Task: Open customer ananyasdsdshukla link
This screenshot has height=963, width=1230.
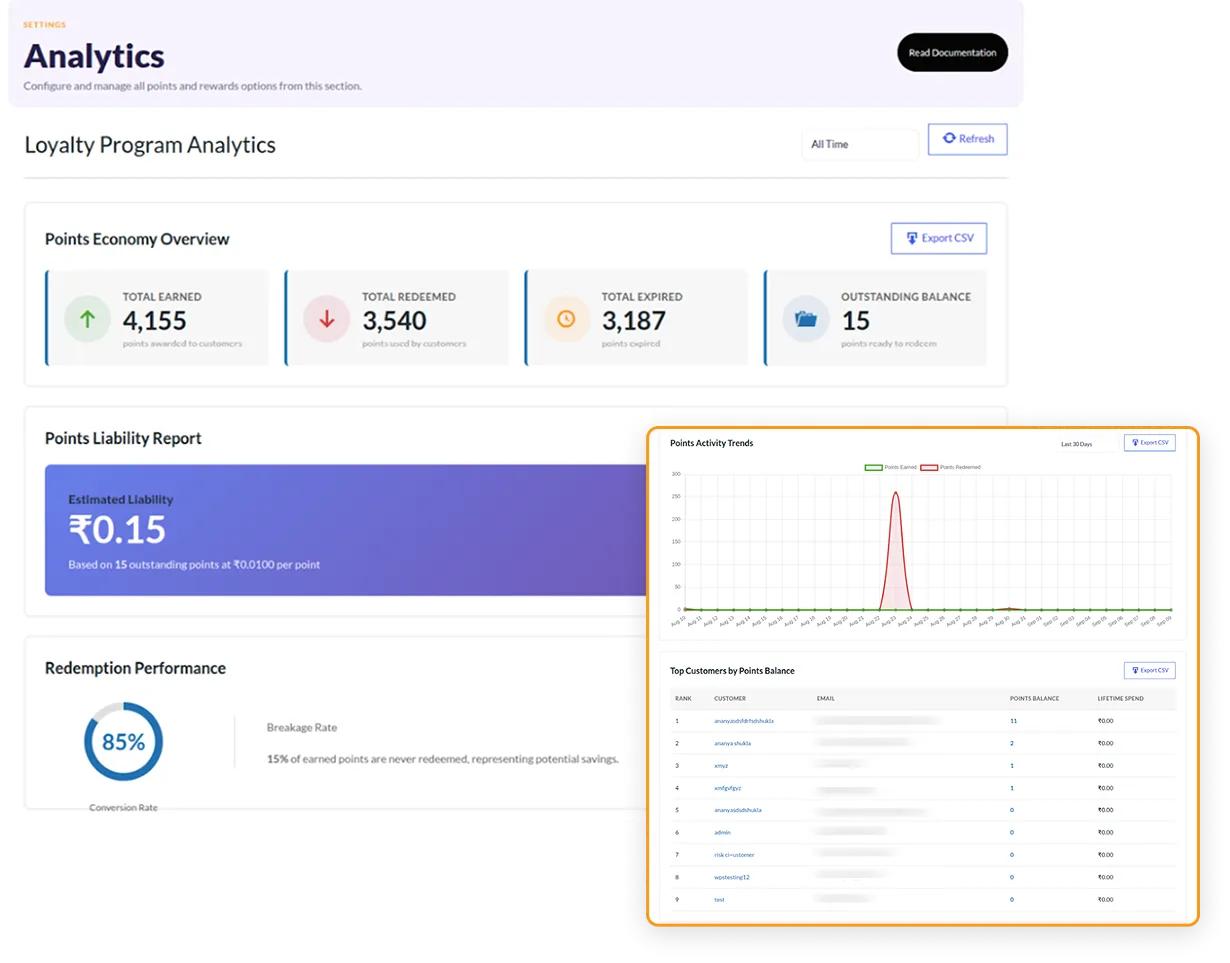Action: coord(738,810)
